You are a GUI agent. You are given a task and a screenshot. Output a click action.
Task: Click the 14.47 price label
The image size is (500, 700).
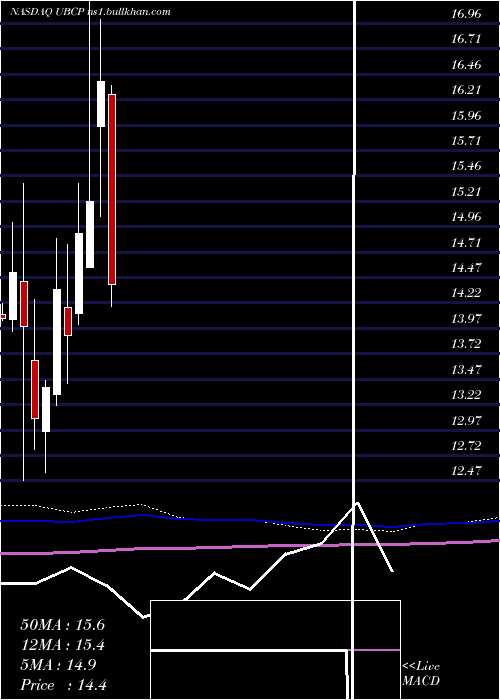(x=466, y=268)
